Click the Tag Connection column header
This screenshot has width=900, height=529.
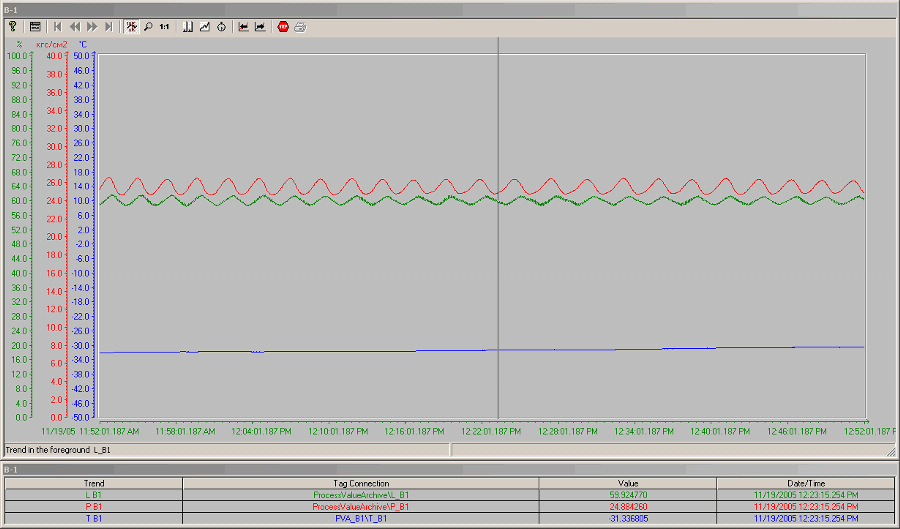pyautogui.click(x=360, y=482)
